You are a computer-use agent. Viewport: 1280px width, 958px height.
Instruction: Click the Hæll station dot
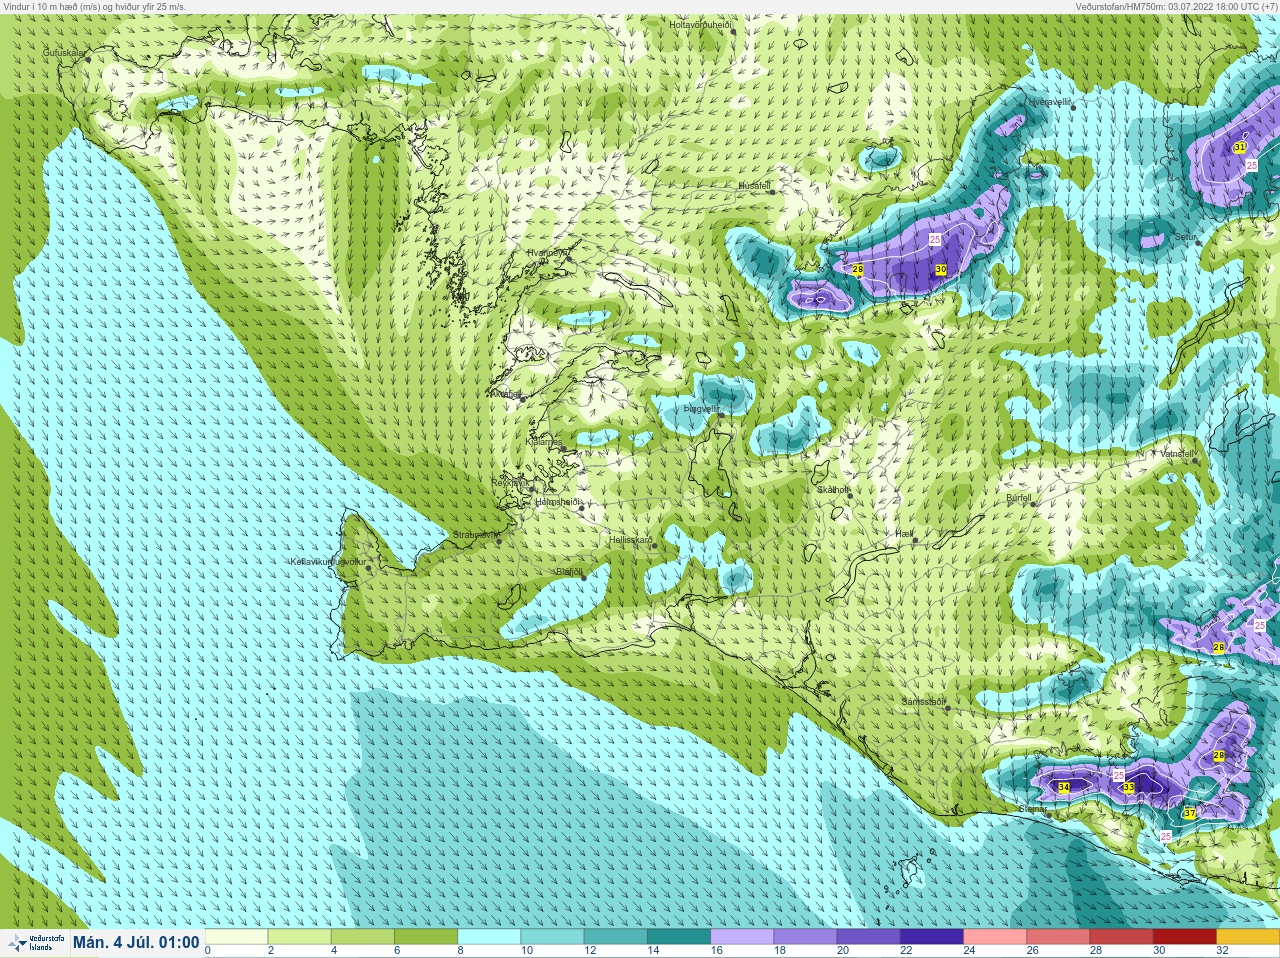pyautogui.click(x=915, y=540)
